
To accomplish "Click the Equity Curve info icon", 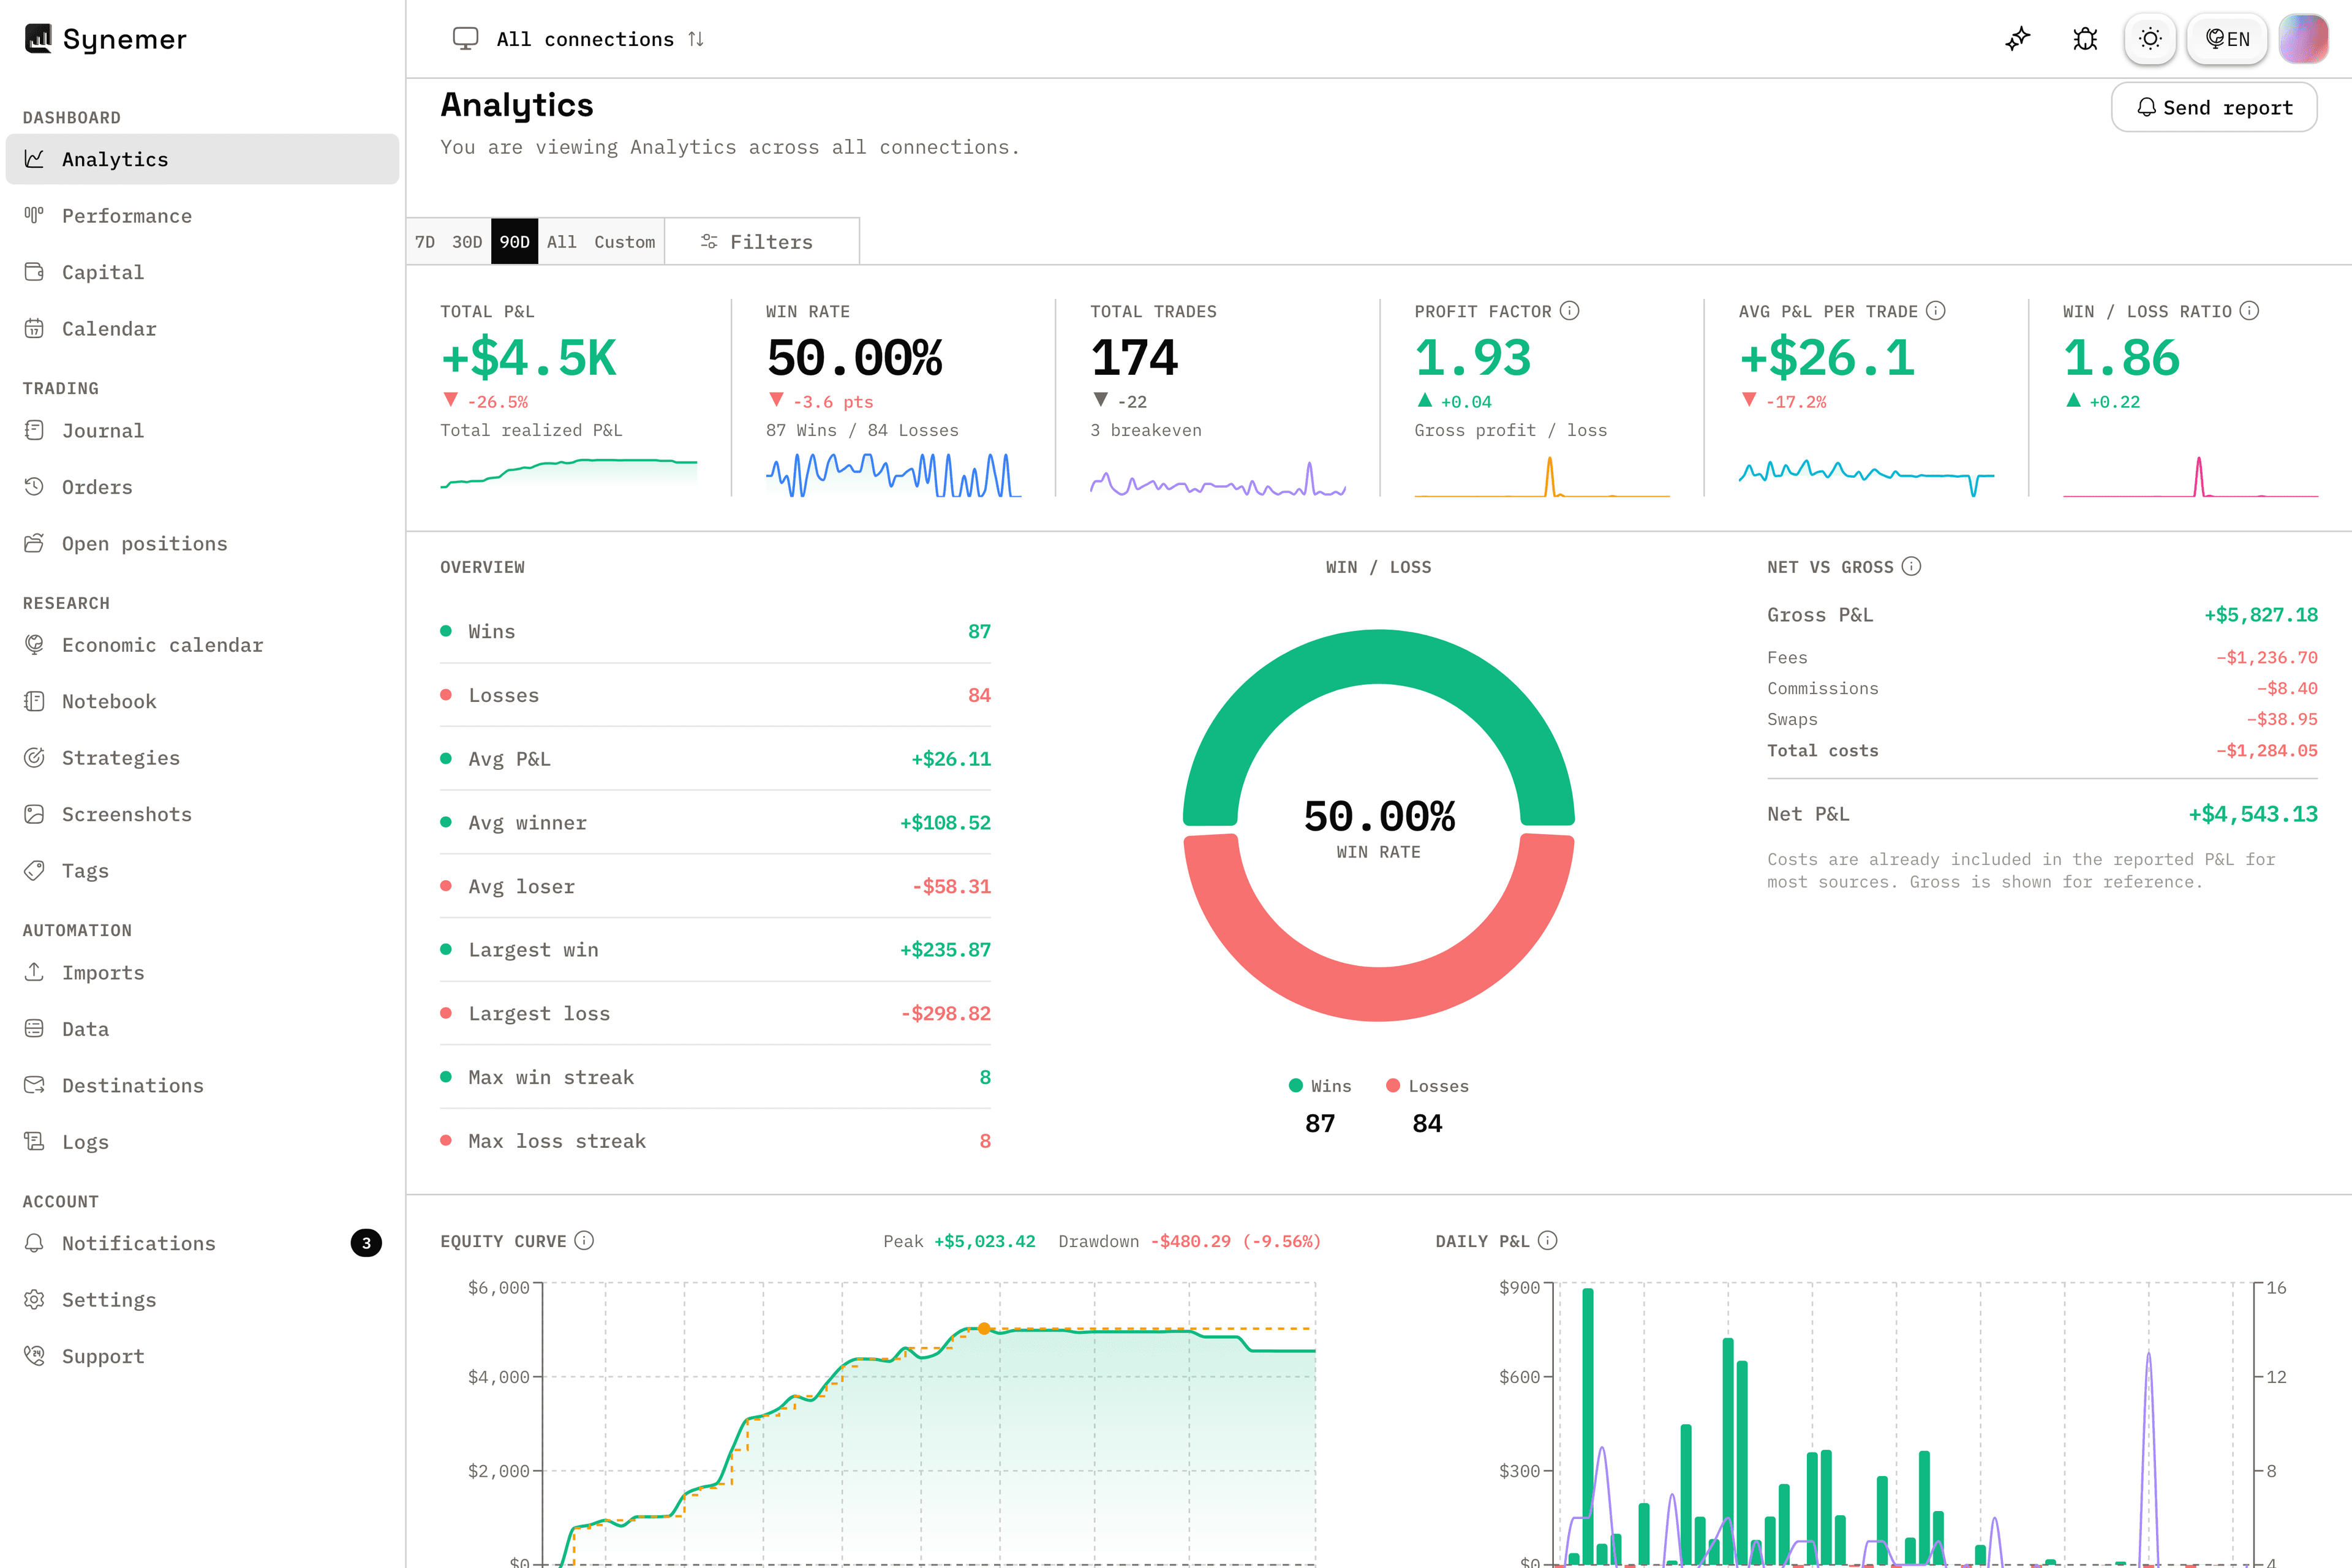I will pyautogui.click(x=584, y=1241).
